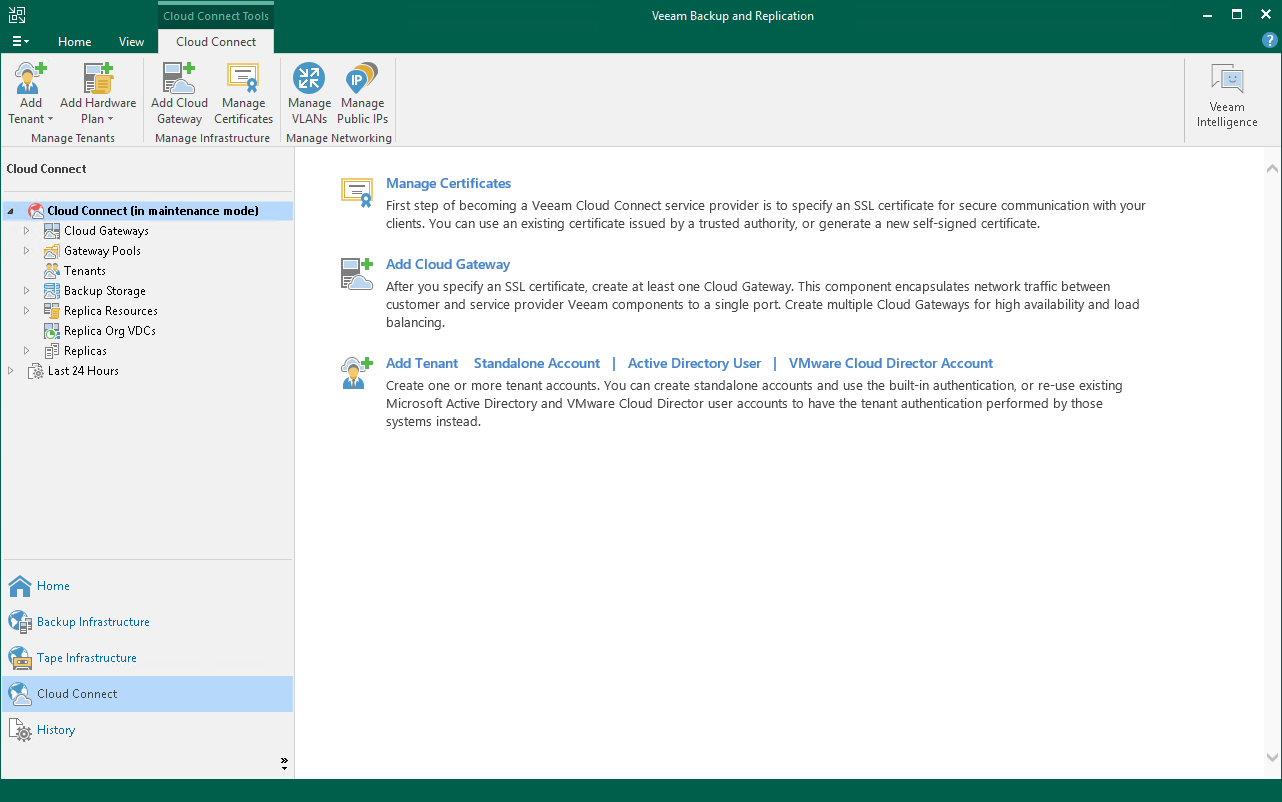1282x802 pixels.
Task: Choose the Standalone Account link
Action: pyautogui.click(x=537, y=364)
